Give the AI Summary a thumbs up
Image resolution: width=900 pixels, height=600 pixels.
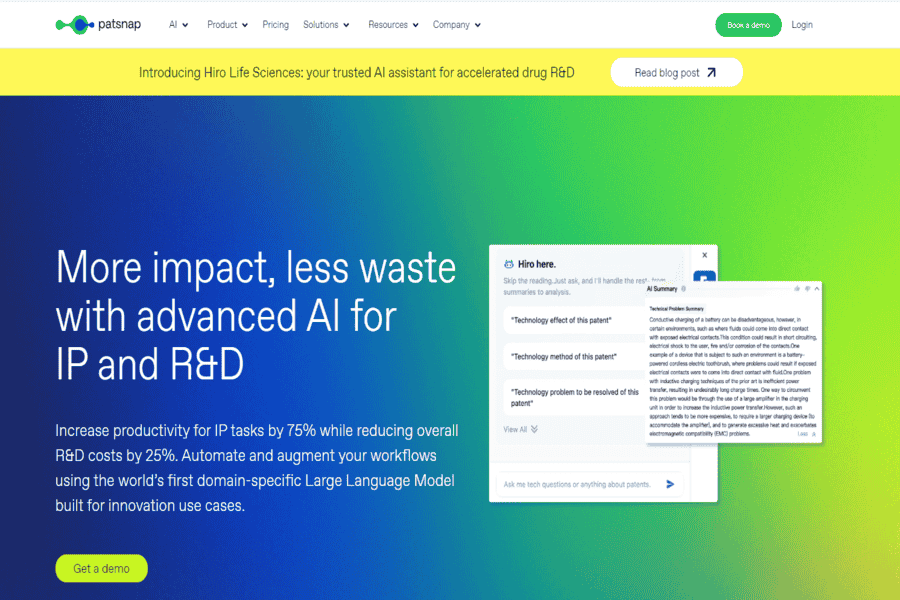coord(797,289)
